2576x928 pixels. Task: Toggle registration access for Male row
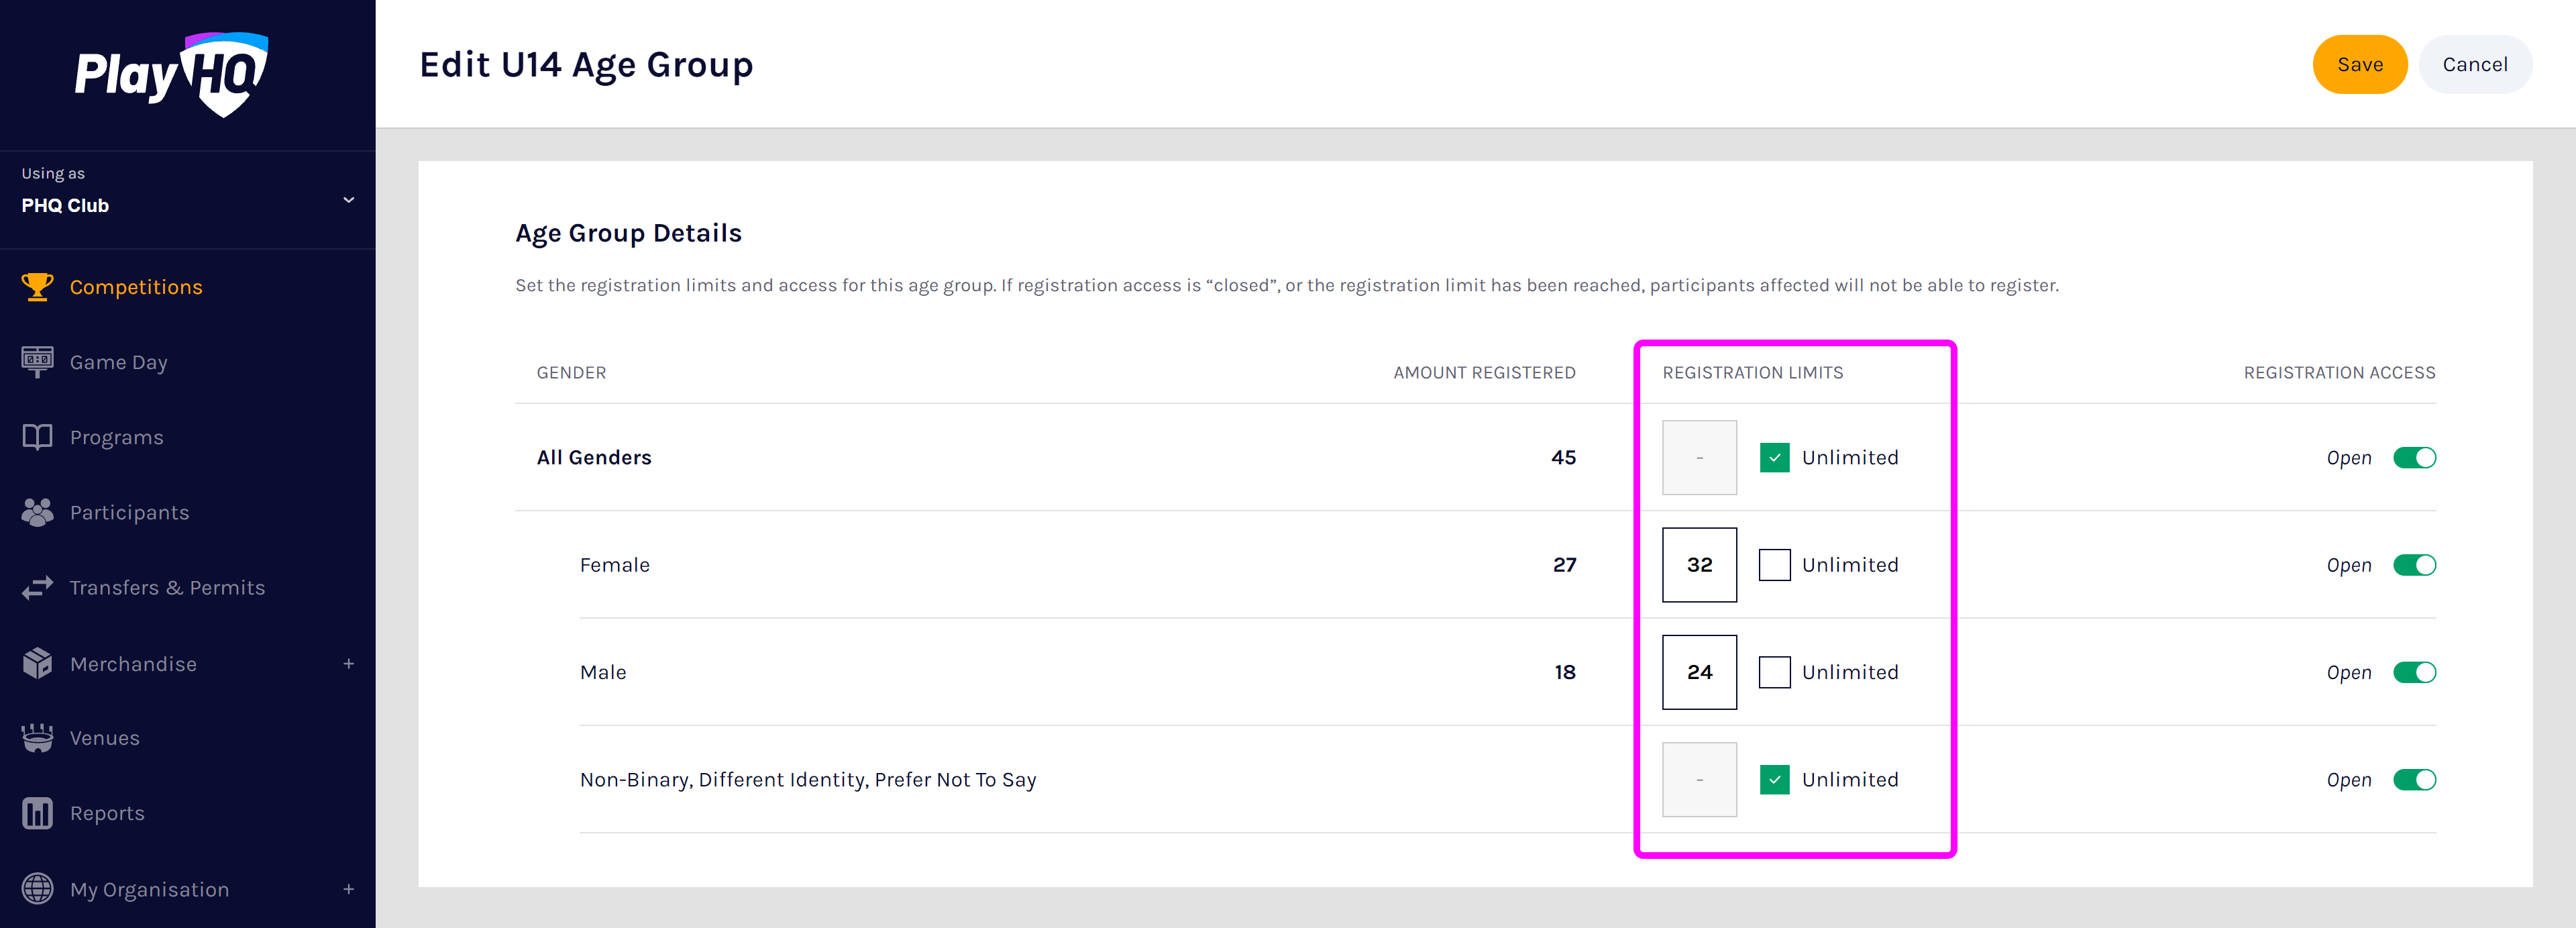tap(2416, 672)
